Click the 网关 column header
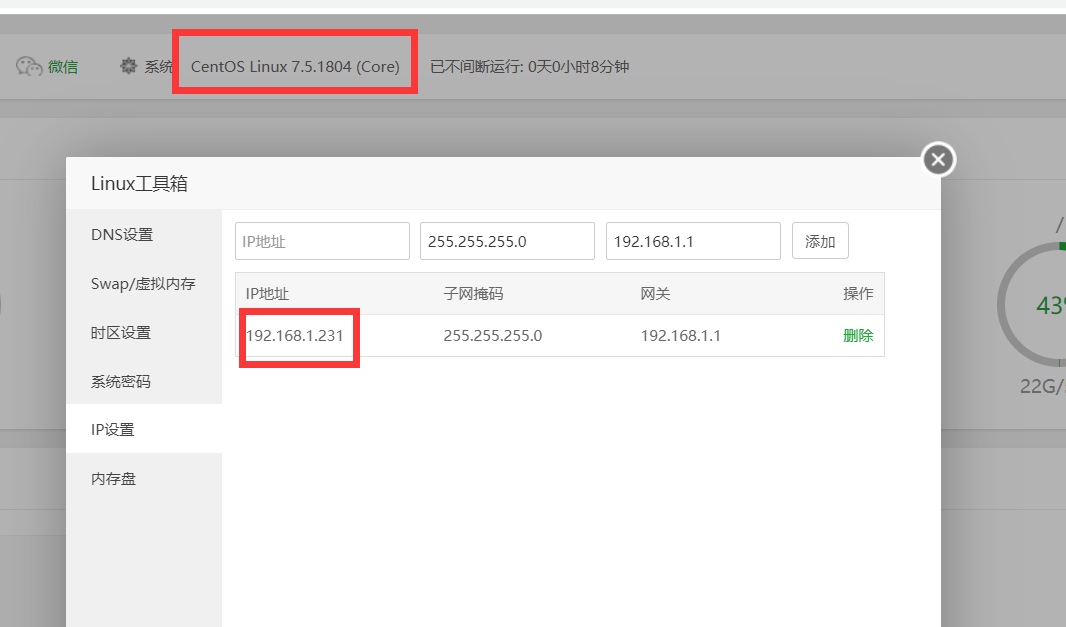Screen dimensions: 1066x627 coord(655,294)
